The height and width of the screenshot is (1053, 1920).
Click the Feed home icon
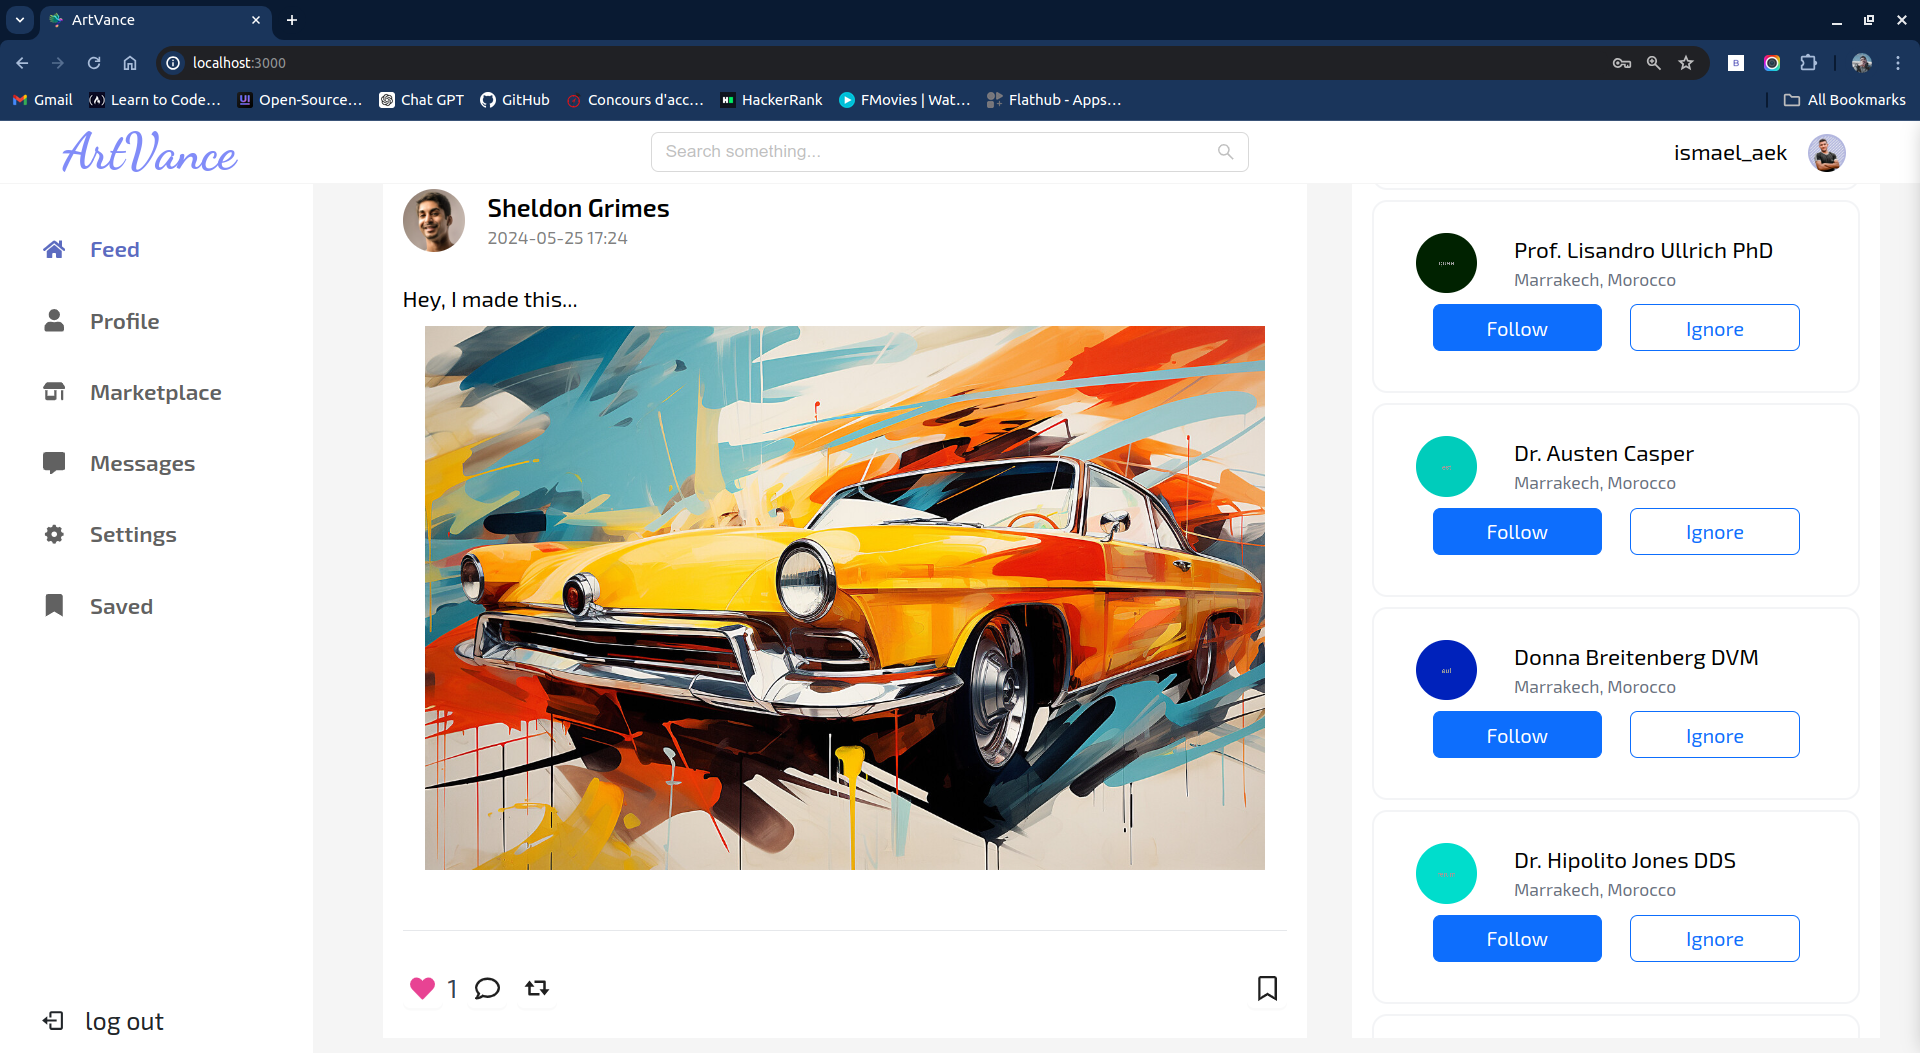click(54, 249)
